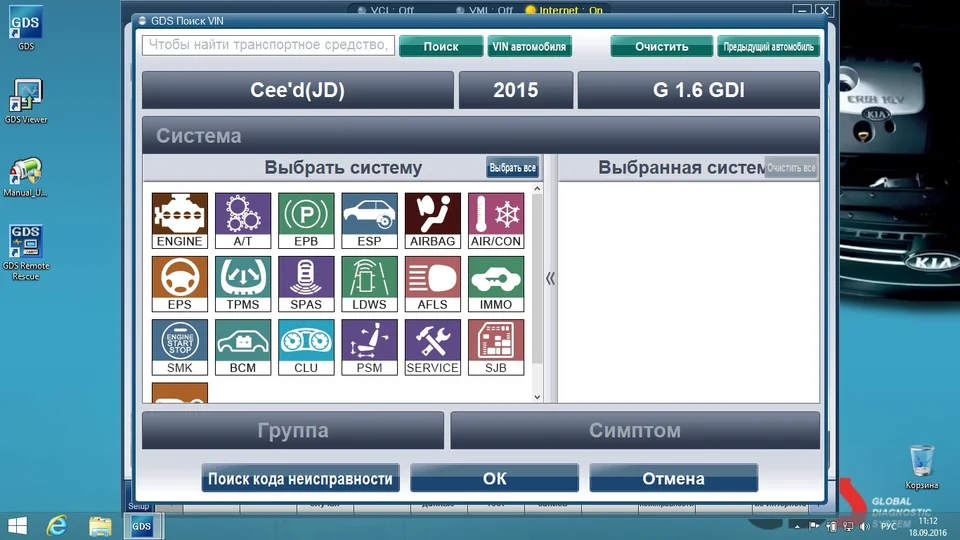Switch to GDS taskbar application button
960x540 pixels.
142,526
